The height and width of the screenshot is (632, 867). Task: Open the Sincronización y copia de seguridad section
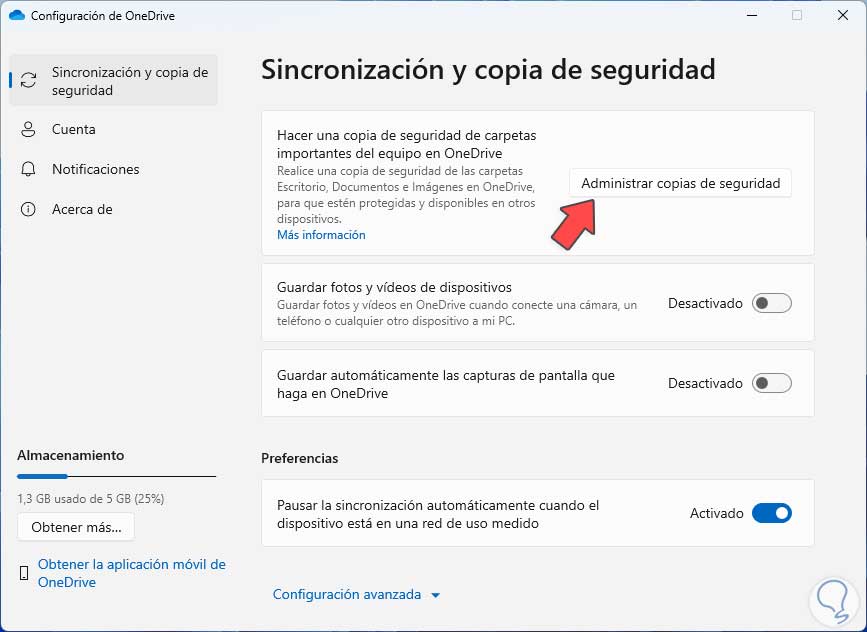coord(114,81)
